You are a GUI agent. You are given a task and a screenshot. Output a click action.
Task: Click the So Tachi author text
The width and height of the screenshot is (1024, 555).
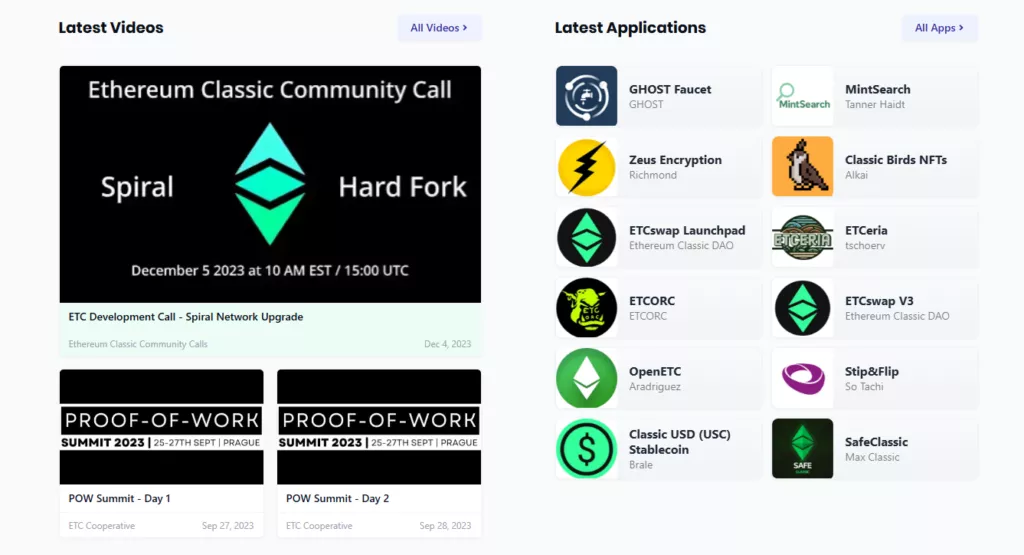(864, 387)
